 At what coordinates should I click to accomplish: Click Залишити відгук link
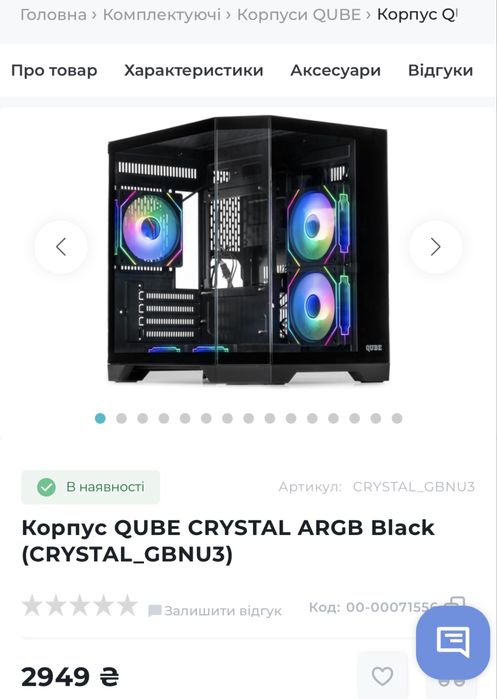coord(223,610)
